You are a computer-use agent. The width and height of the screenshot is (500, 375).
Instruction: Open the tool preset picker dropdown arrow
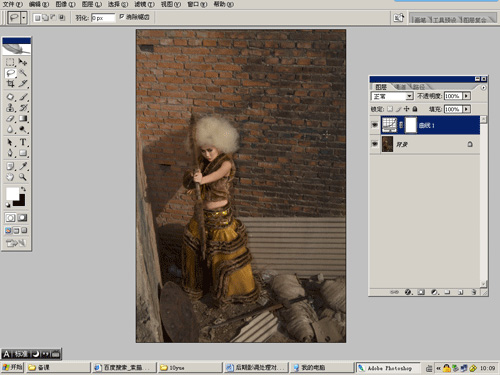(x=24, y=18)
